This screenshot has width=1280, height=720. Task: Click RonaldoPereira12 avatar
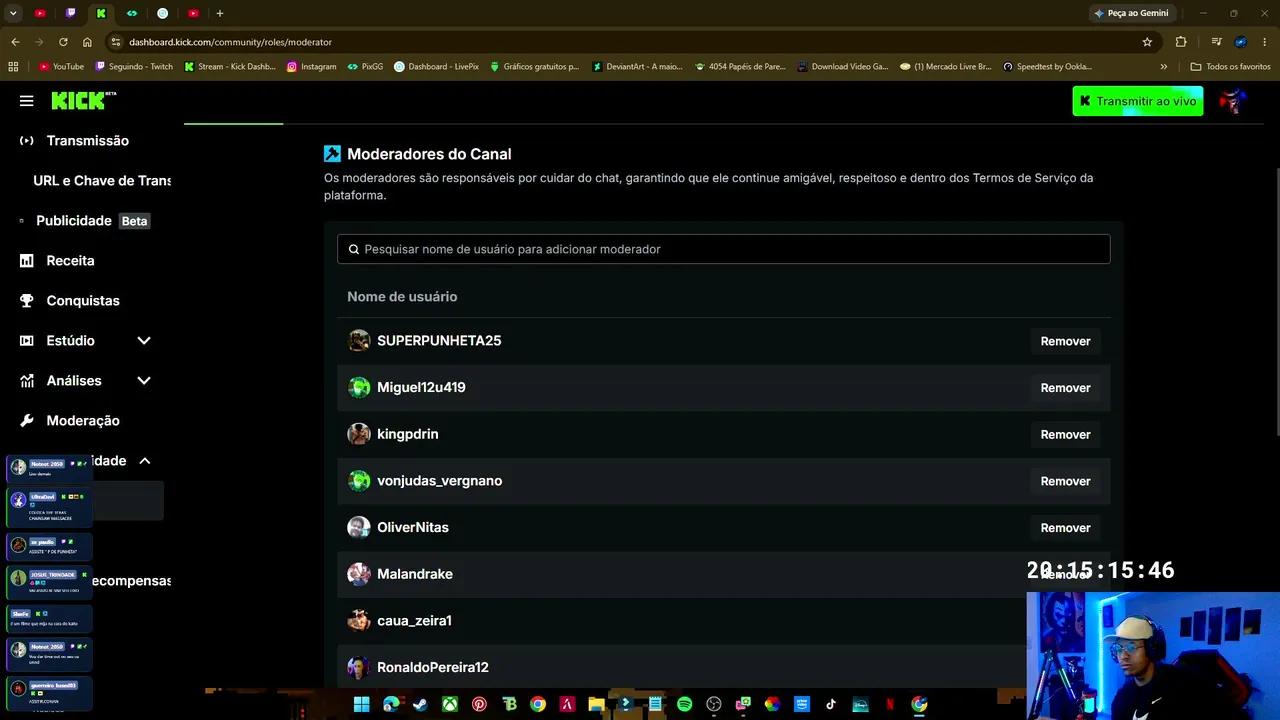coord(359,667)
